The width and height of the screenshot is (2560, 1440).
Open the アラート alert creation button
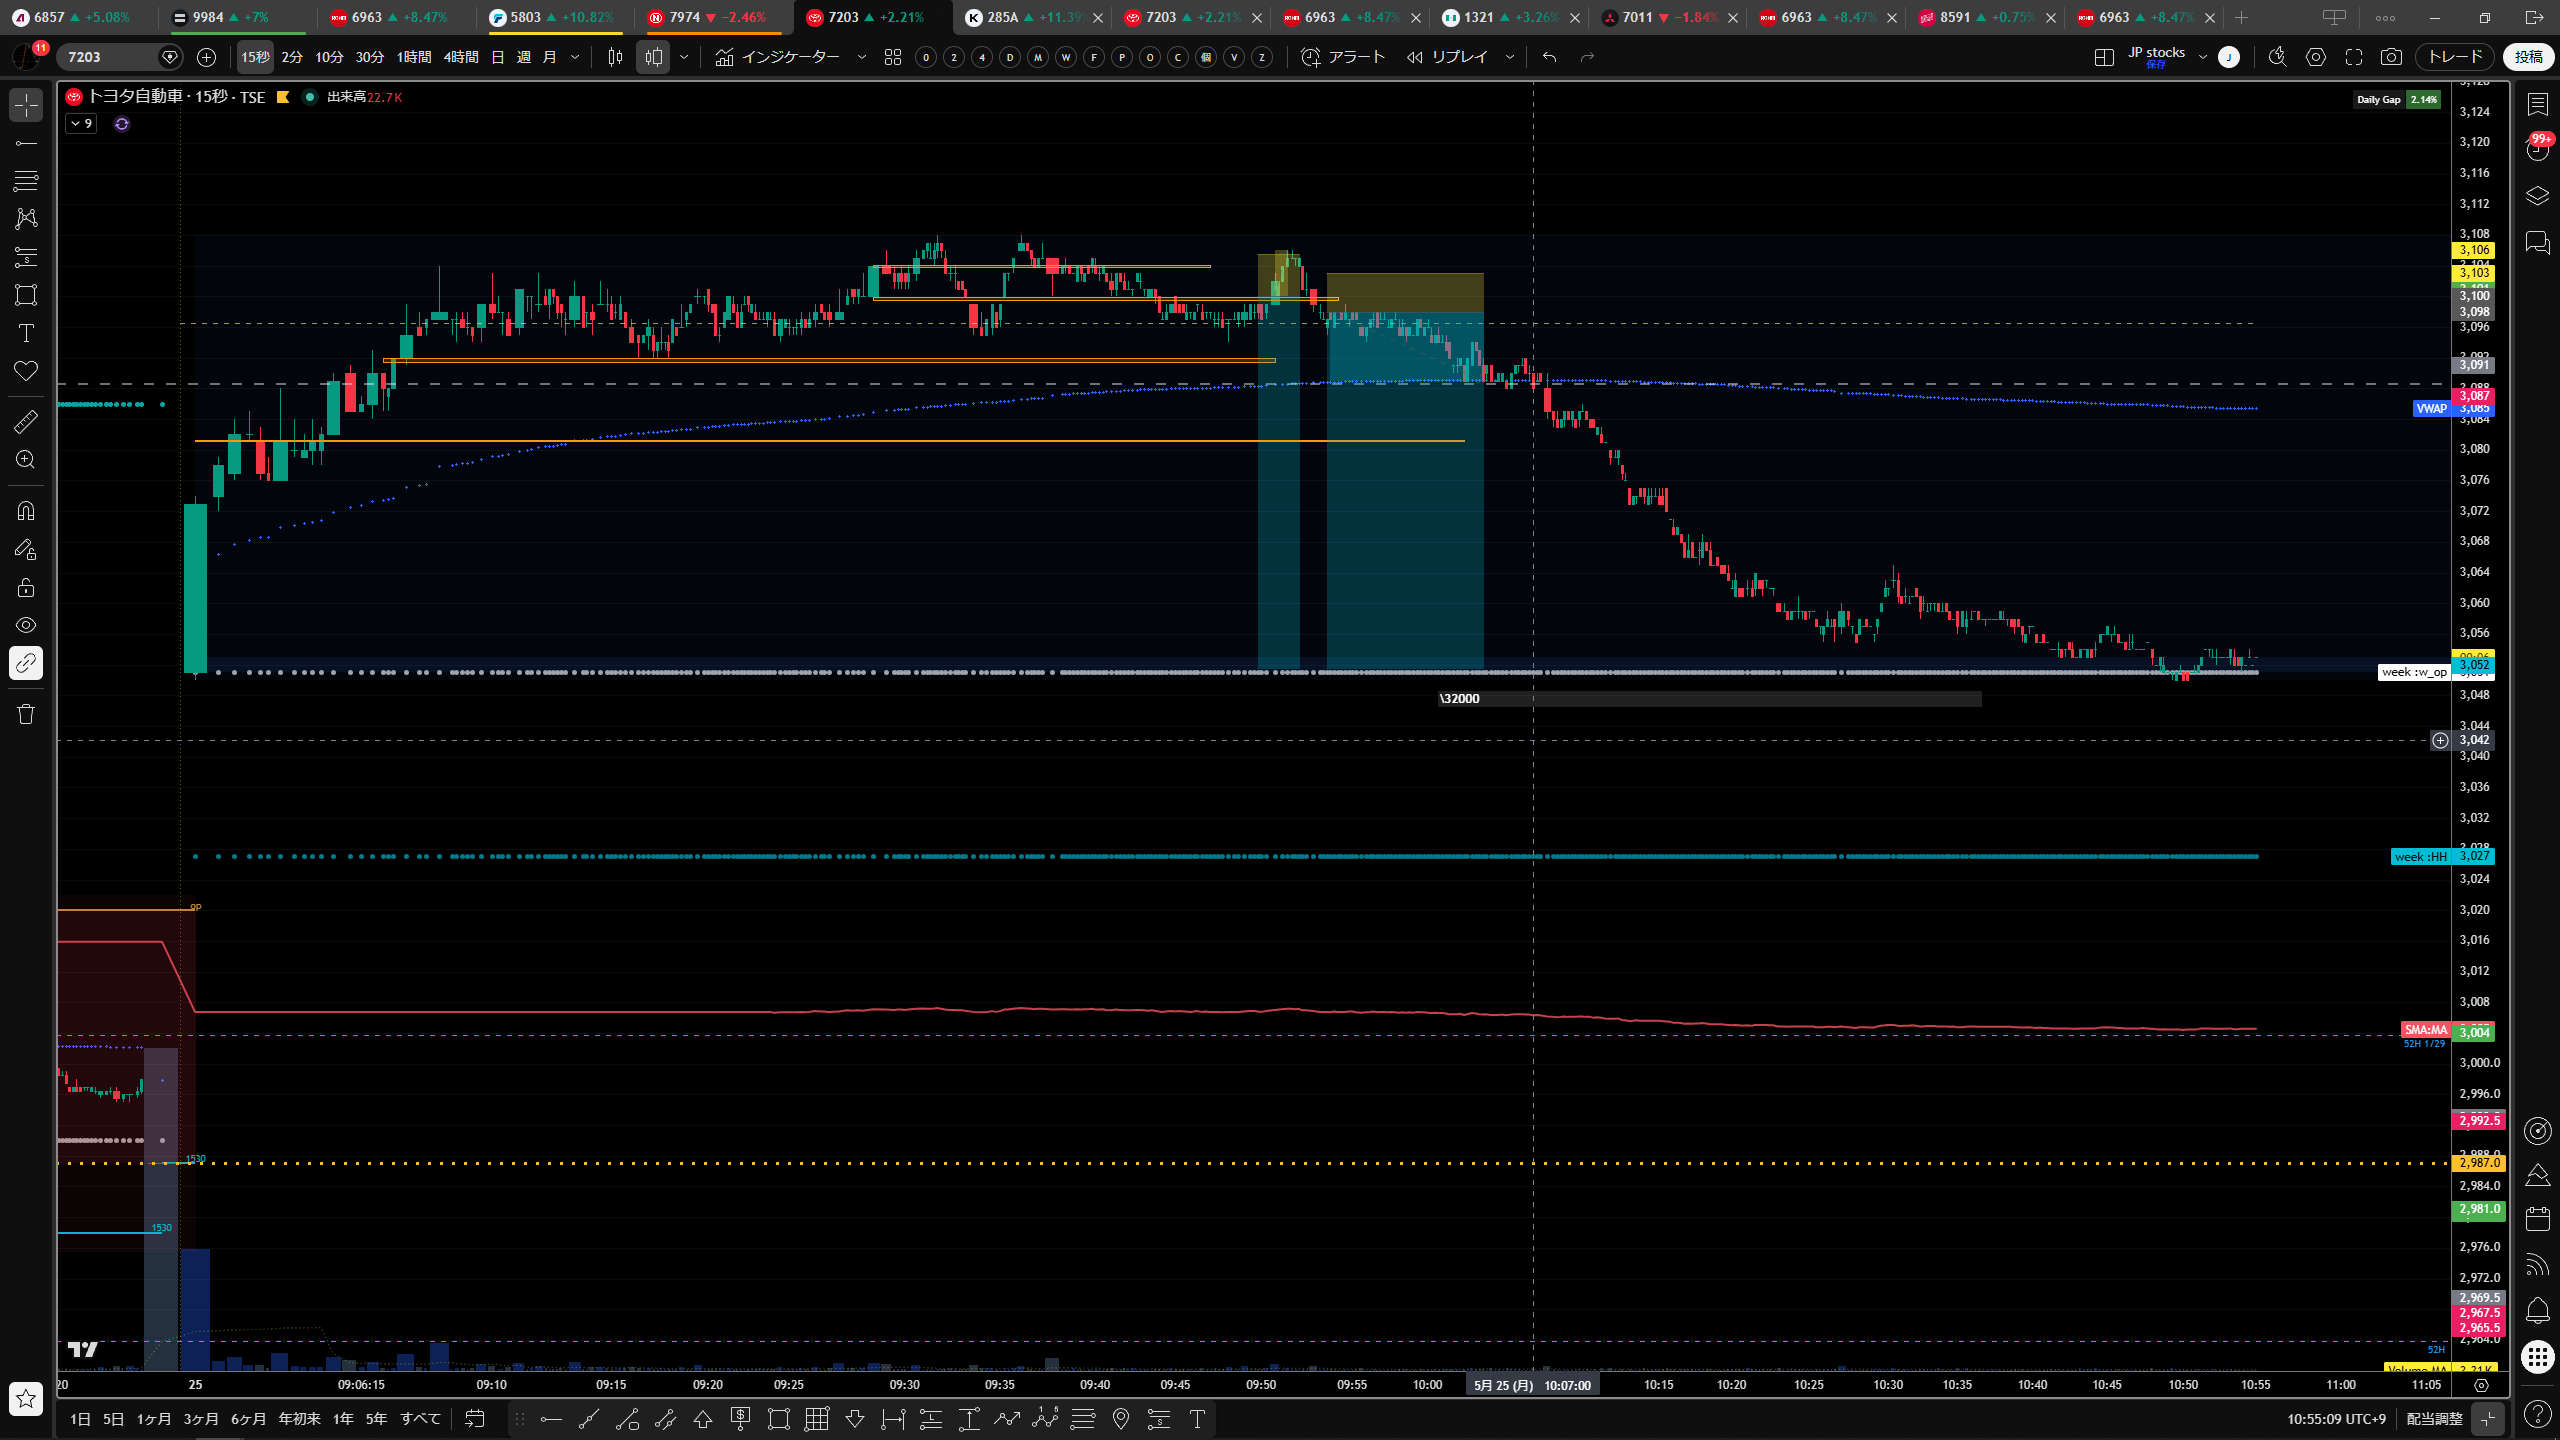[x=1342, y=57]
